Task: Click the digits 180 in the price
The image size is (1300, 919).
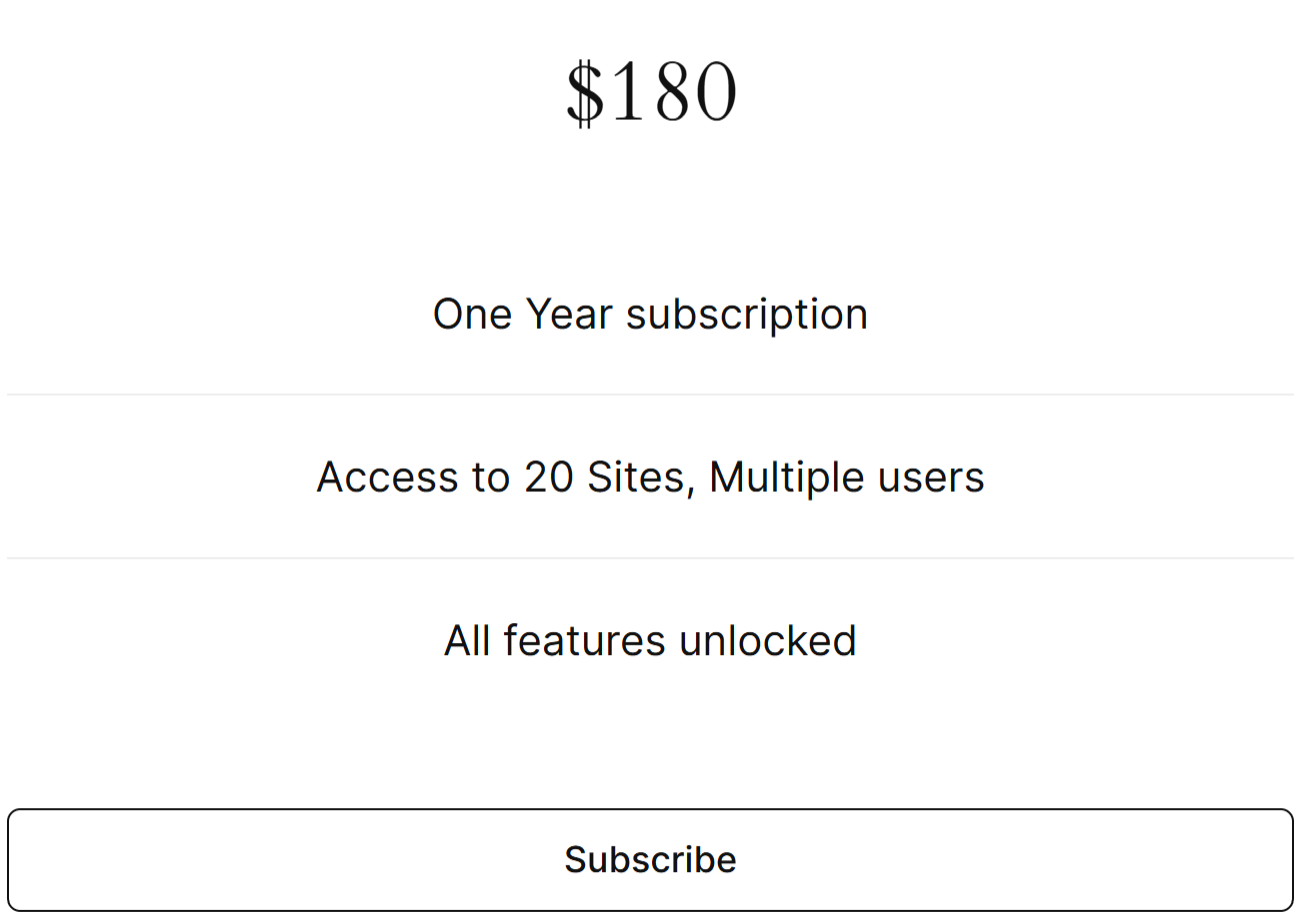Action: 674,93
